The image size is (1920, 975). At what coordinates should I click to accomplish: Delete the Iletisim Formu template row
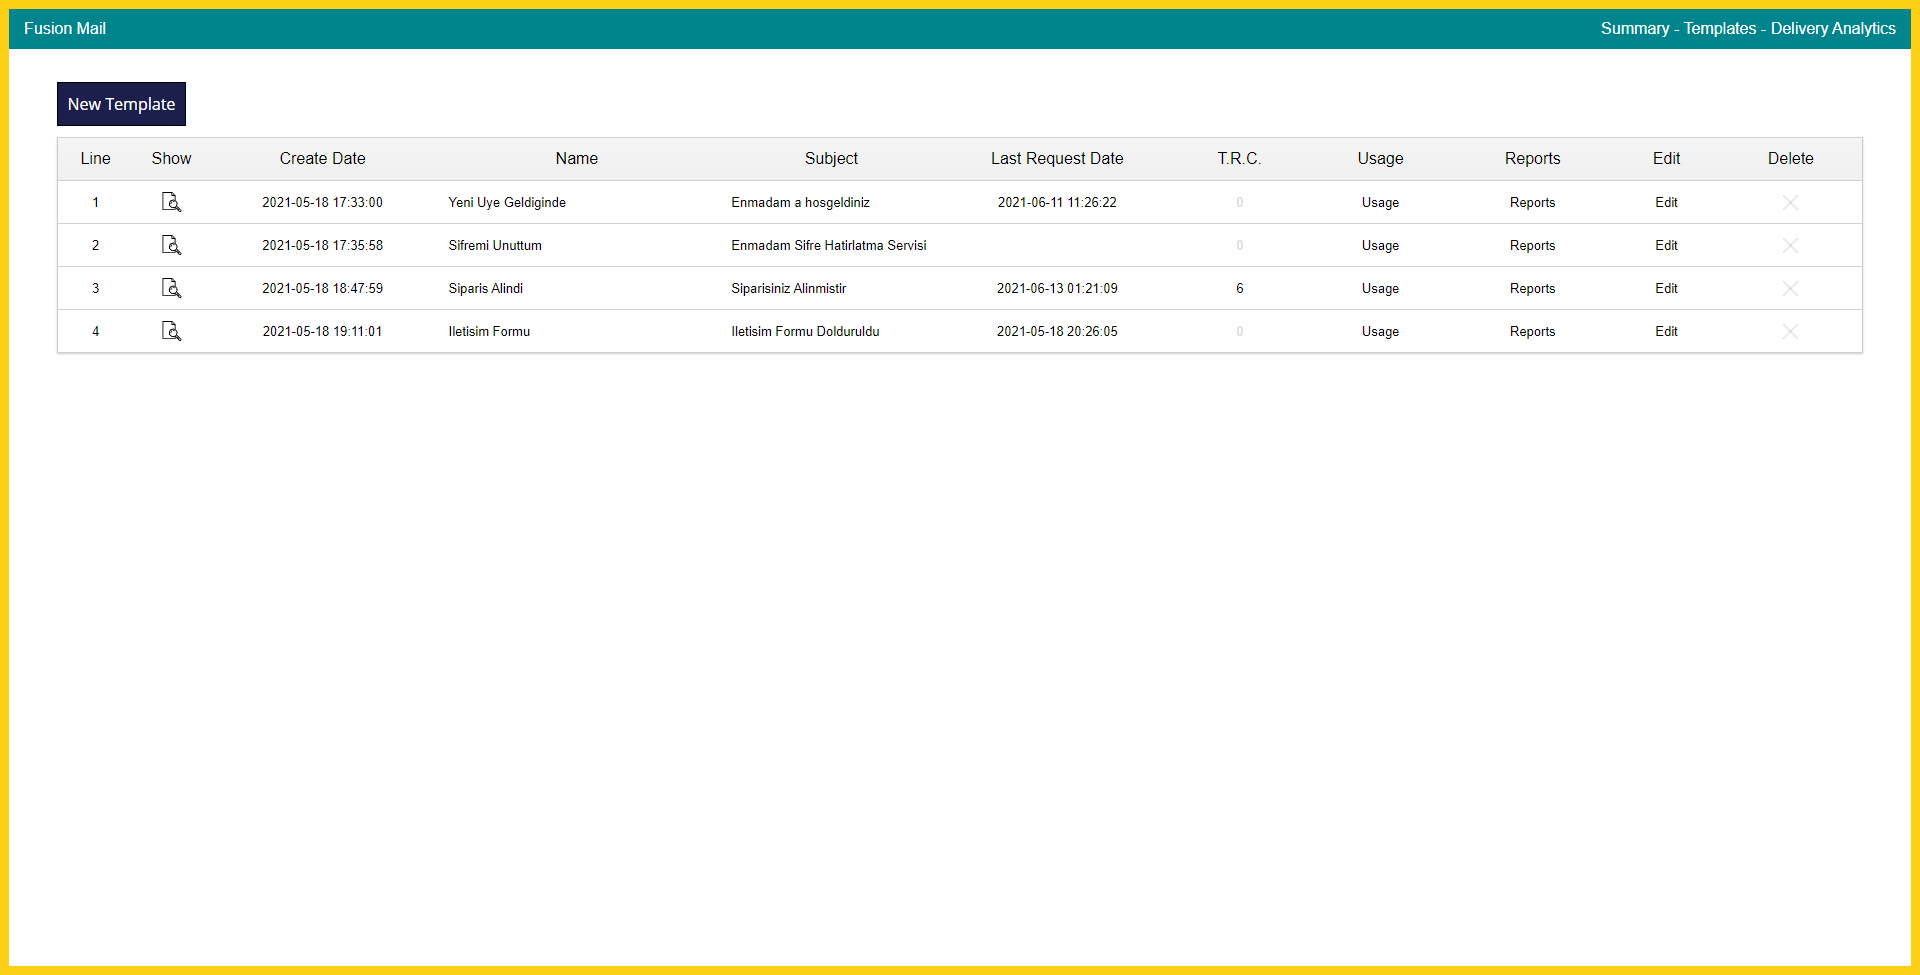1790,331
